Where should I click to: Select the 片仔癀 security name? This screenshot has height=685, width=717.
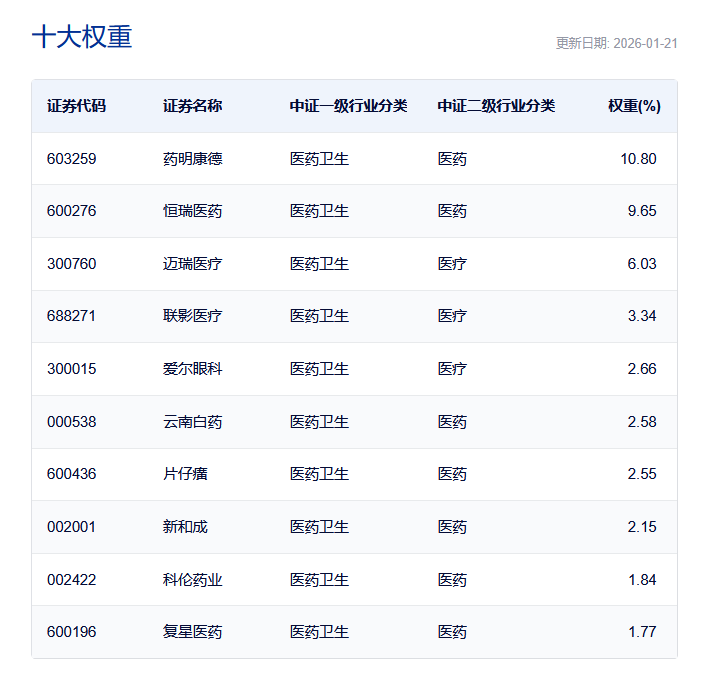pyautogui.click(x=185, y=474)
